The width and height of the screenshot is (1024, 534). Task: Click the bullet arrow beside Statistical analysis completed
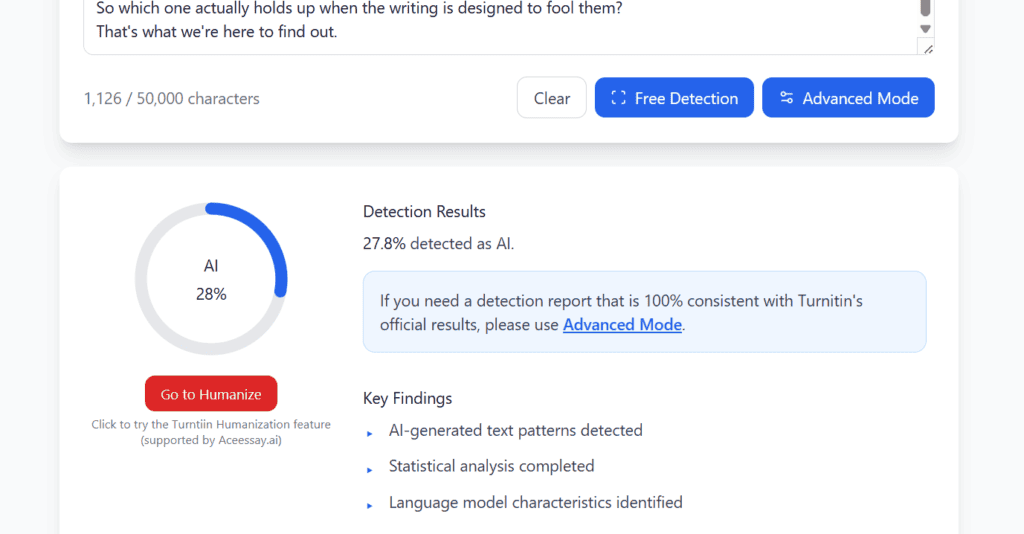pos(370,469)
